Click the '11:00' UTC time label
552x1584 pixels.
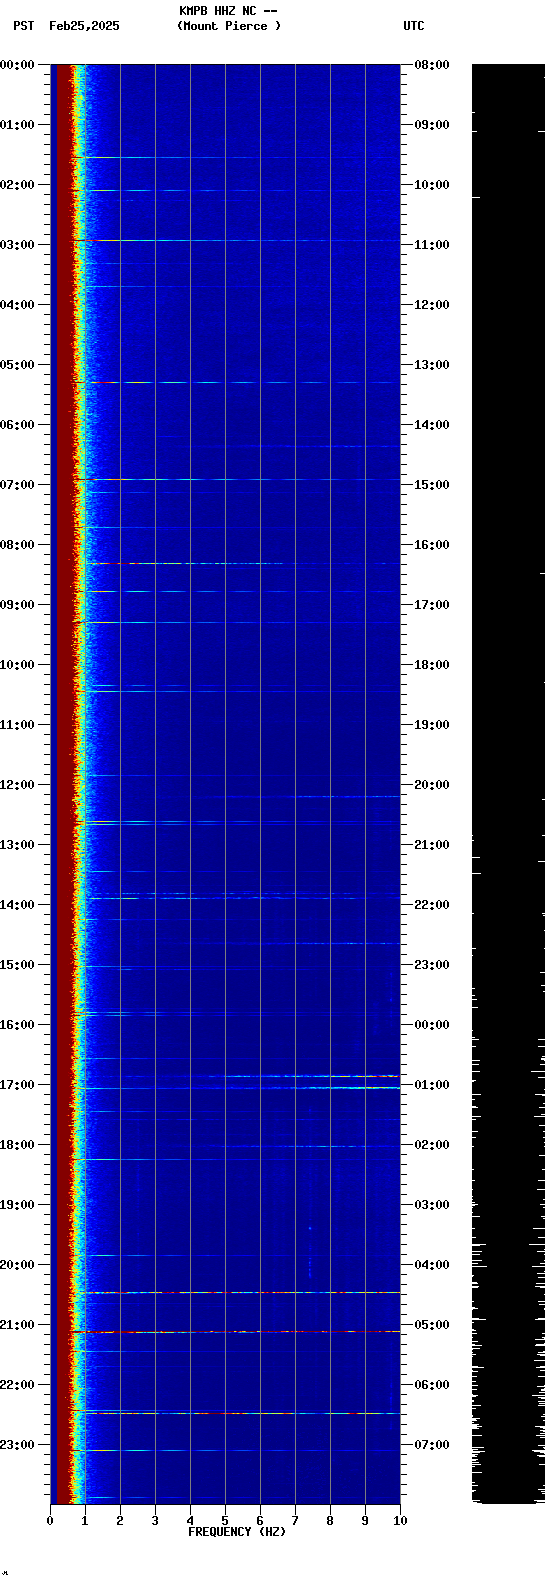(x=432, y=245)
